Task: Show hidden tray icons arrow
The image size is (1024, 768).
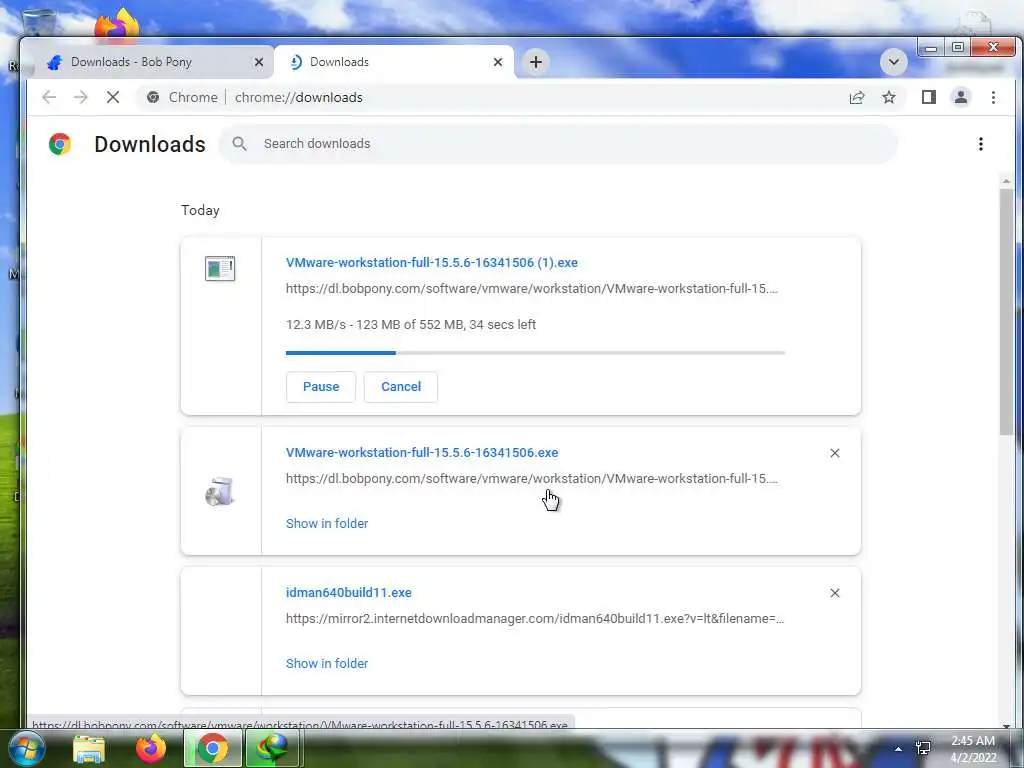Action: coord(898,748)
